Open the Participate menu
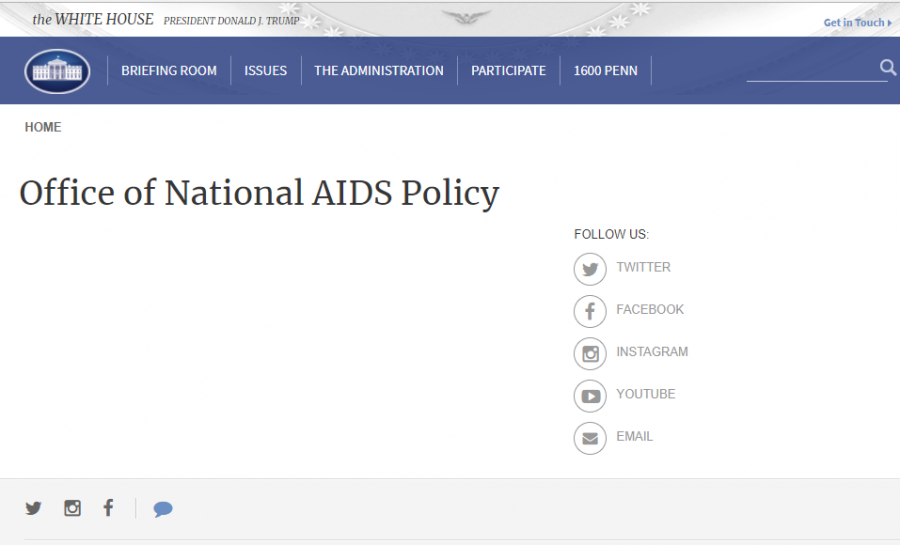Viewport: 900px width, 545px height. (509, 71)
